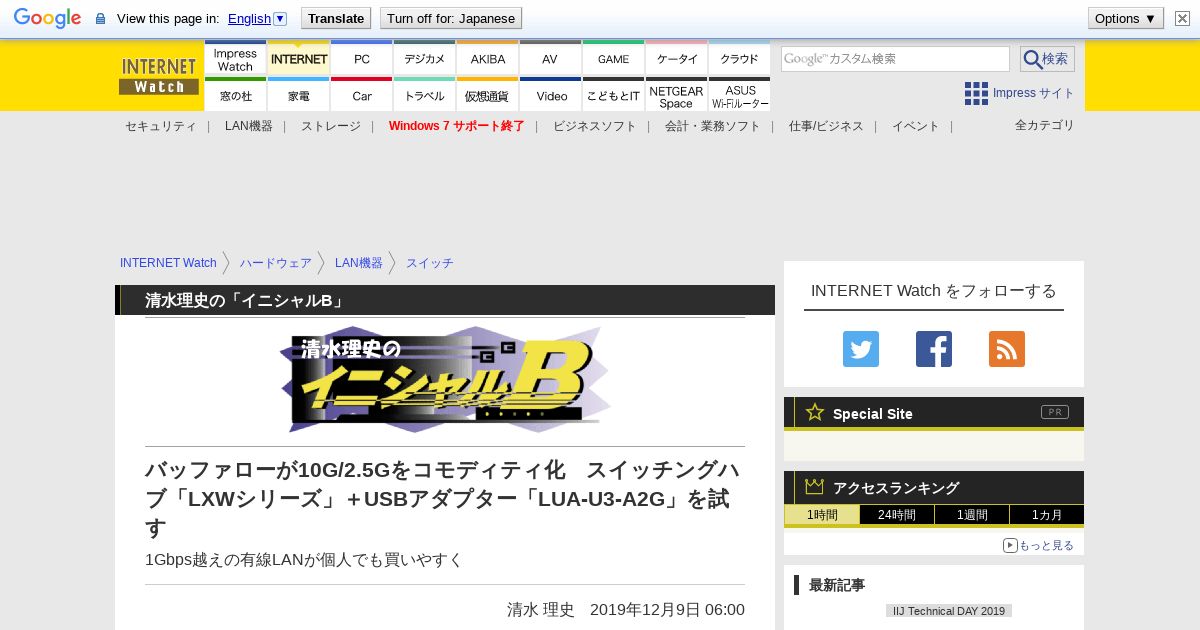Select the 1週間 ranking tab
Image resolution: width=1200 pixels, height=630 pixels.
972,515
